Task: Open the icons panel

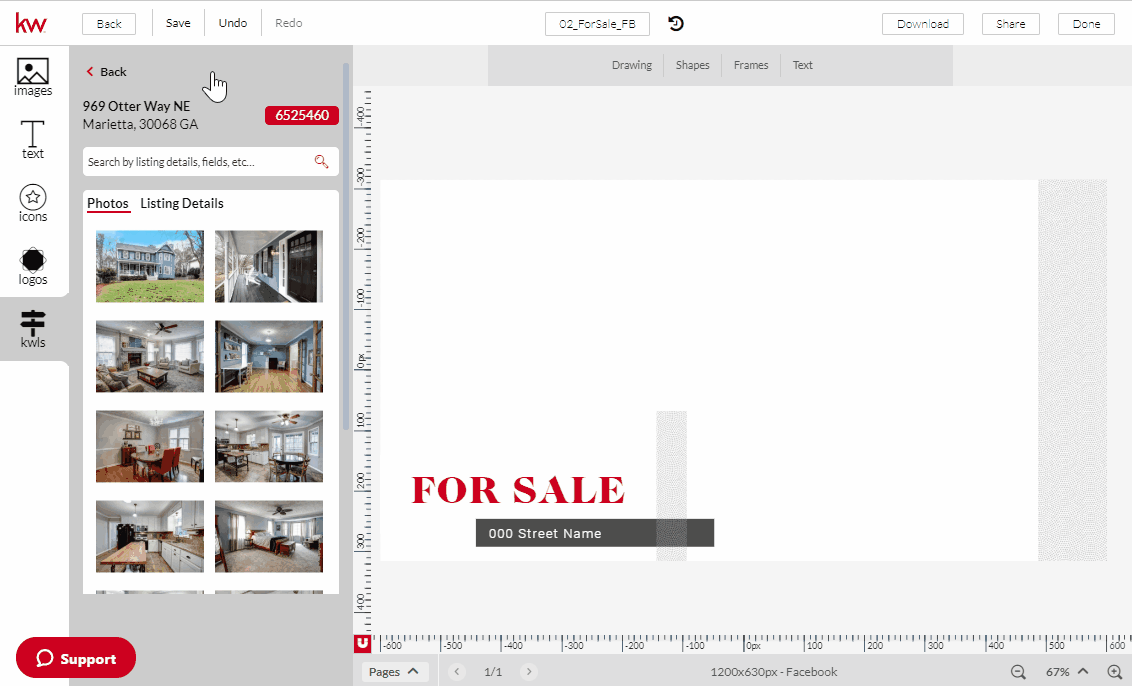Action: tap(33, 203)
